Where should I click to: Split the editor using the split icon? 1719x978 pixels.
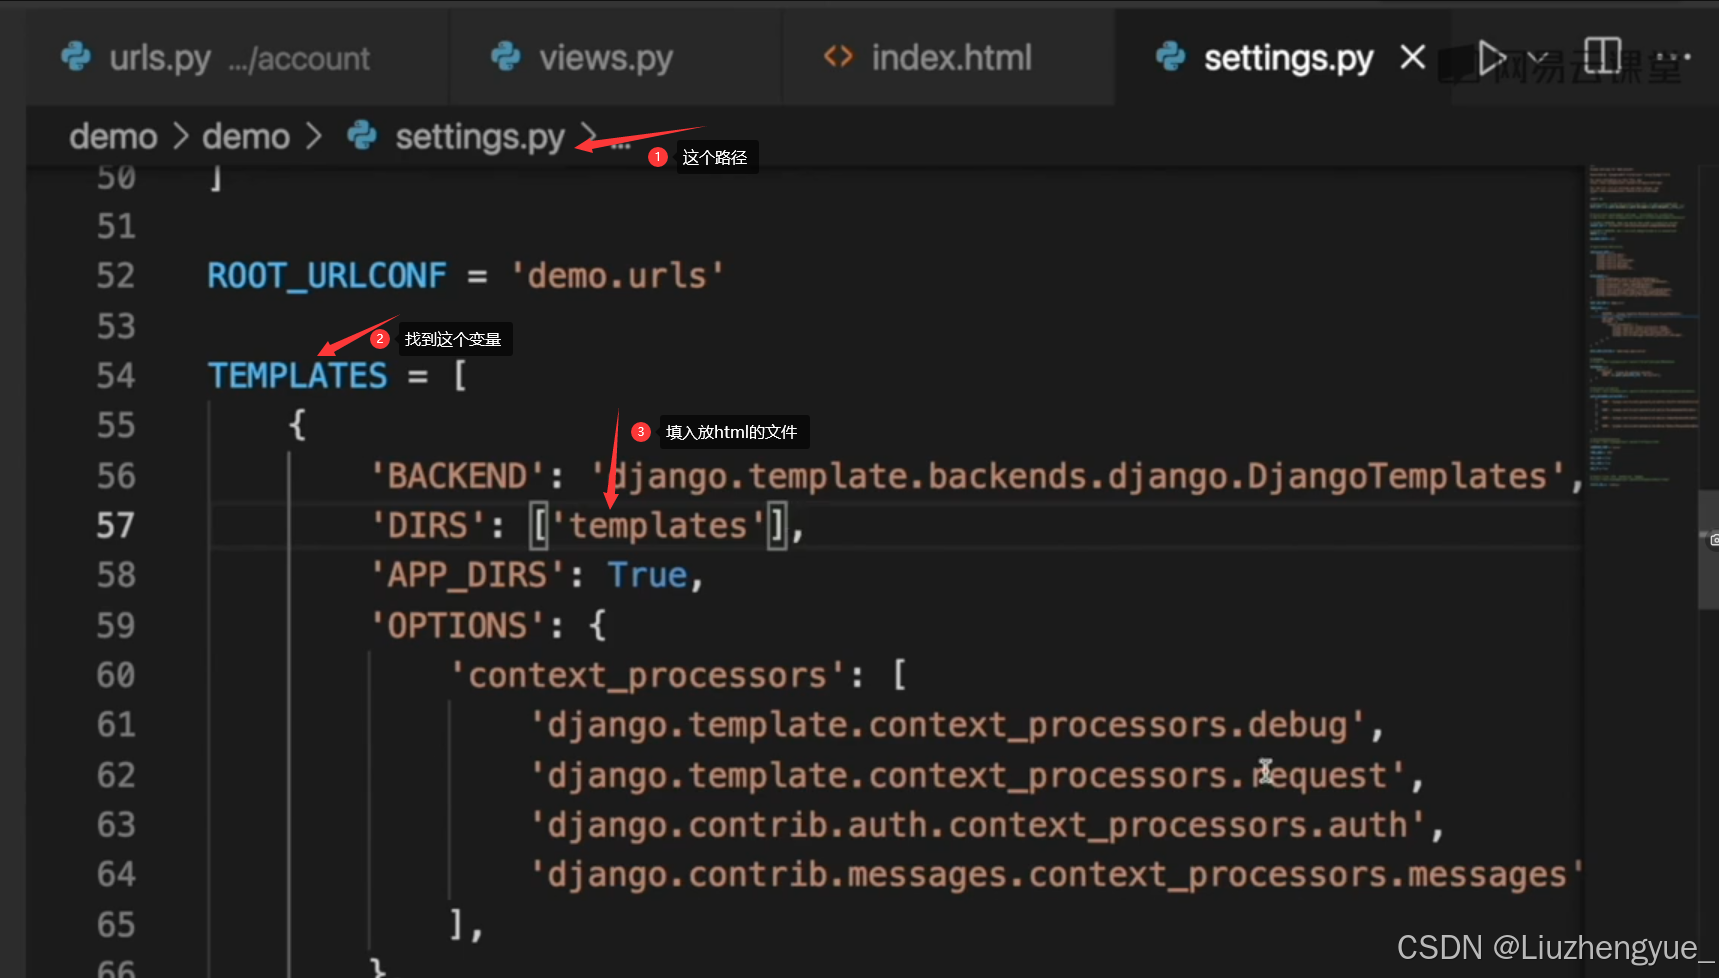tap(1601, 56)
